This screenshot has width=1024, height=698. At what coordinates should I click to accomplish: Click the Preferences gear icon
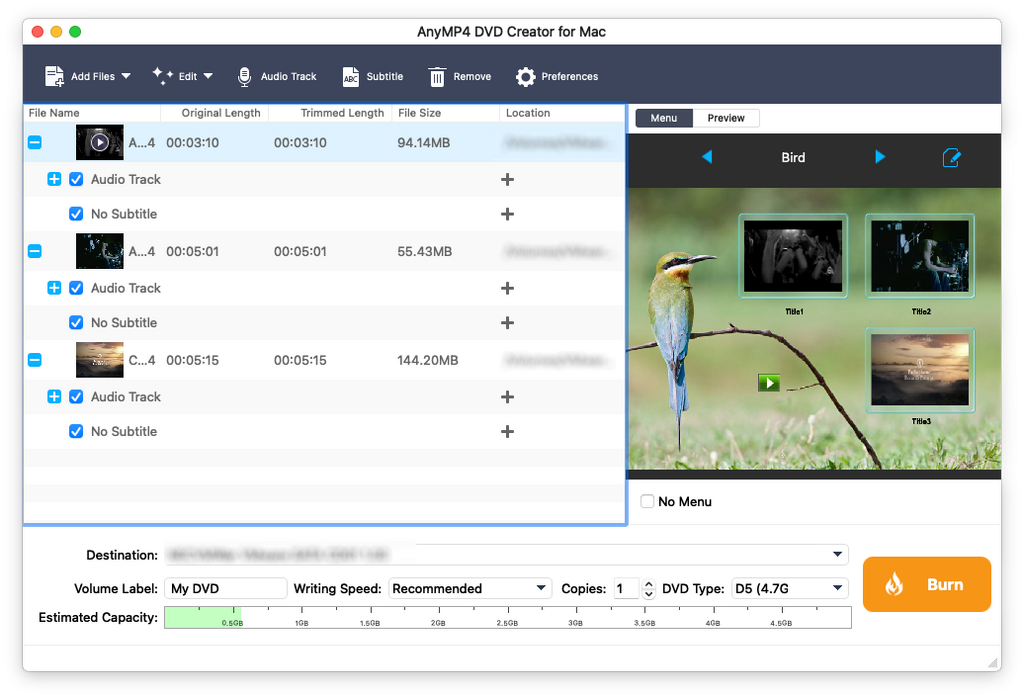525,77
